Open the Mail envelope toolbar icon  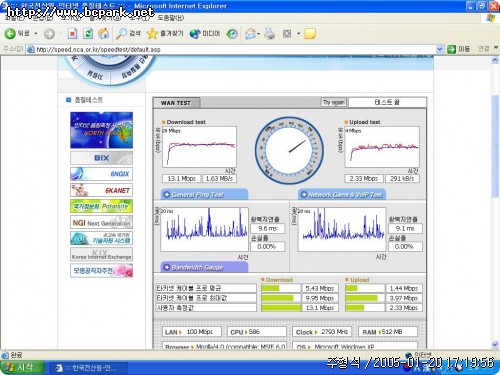[x=250, y=34]
